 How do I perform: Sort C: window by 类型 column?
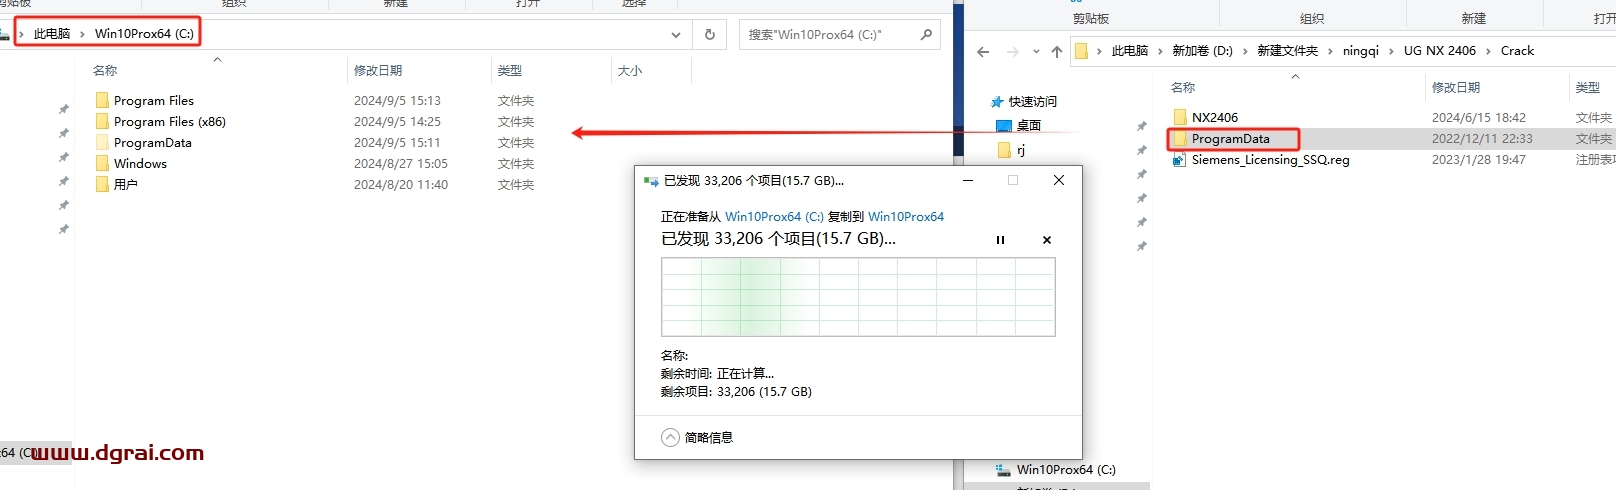[510, 71]
